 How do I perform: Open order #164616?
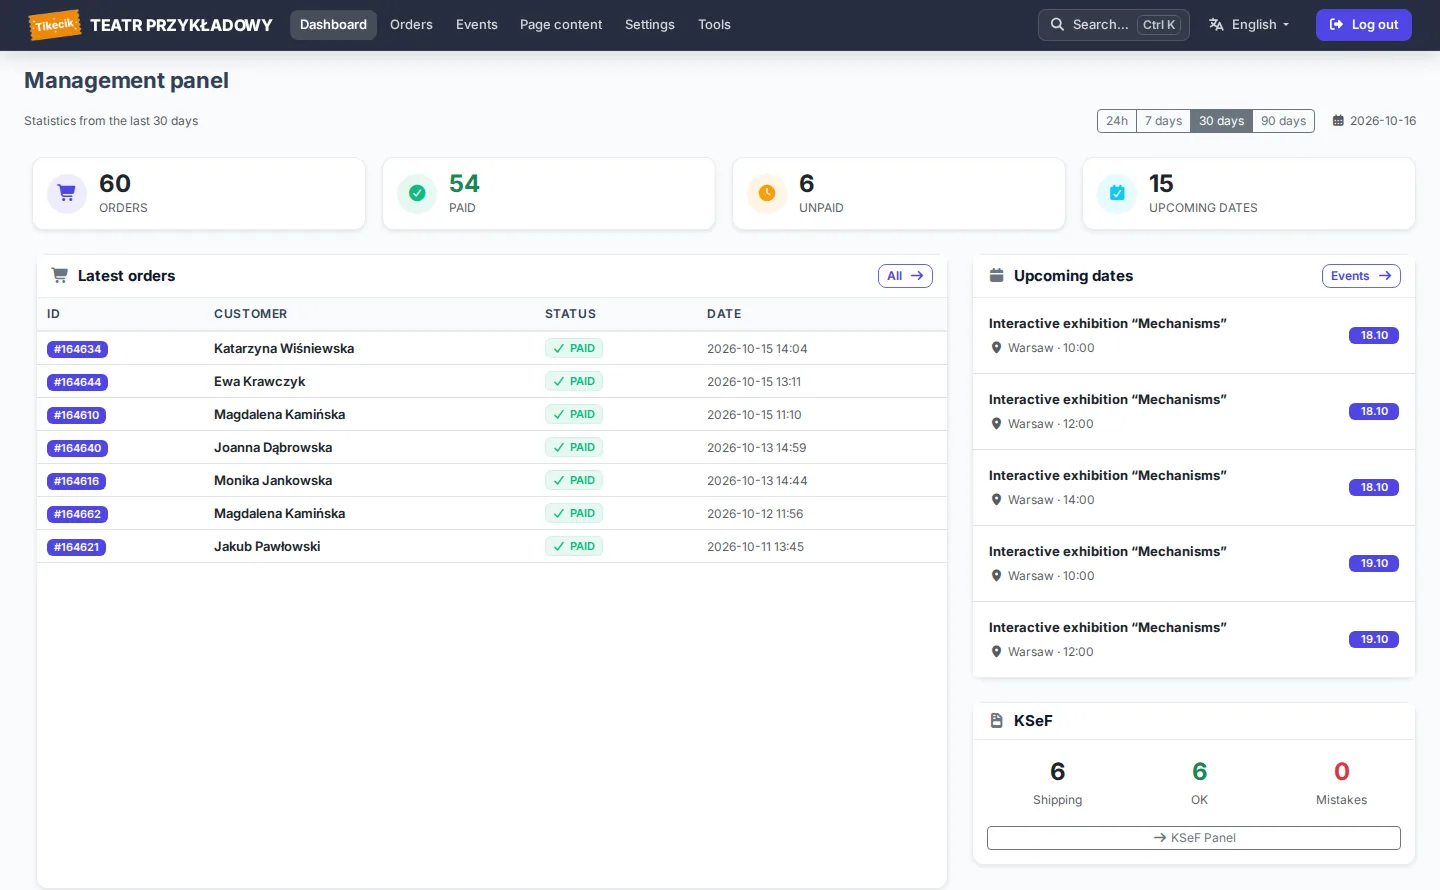(x=76, y=481)
